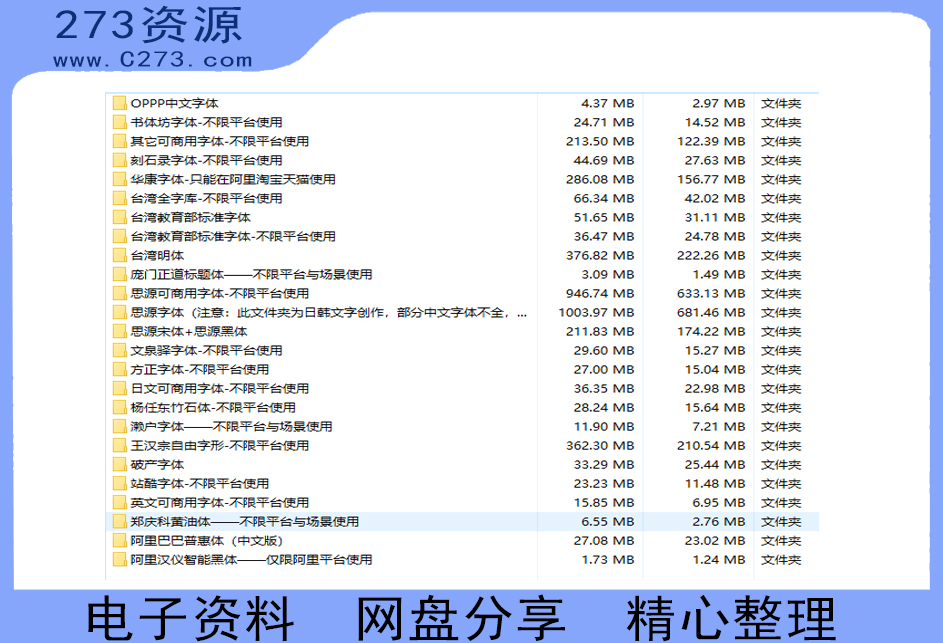Screen dimensions: 943x643
Task: Click the folder icon for 日文可商用字体-不限平台使用
Action: pos(120,389)
